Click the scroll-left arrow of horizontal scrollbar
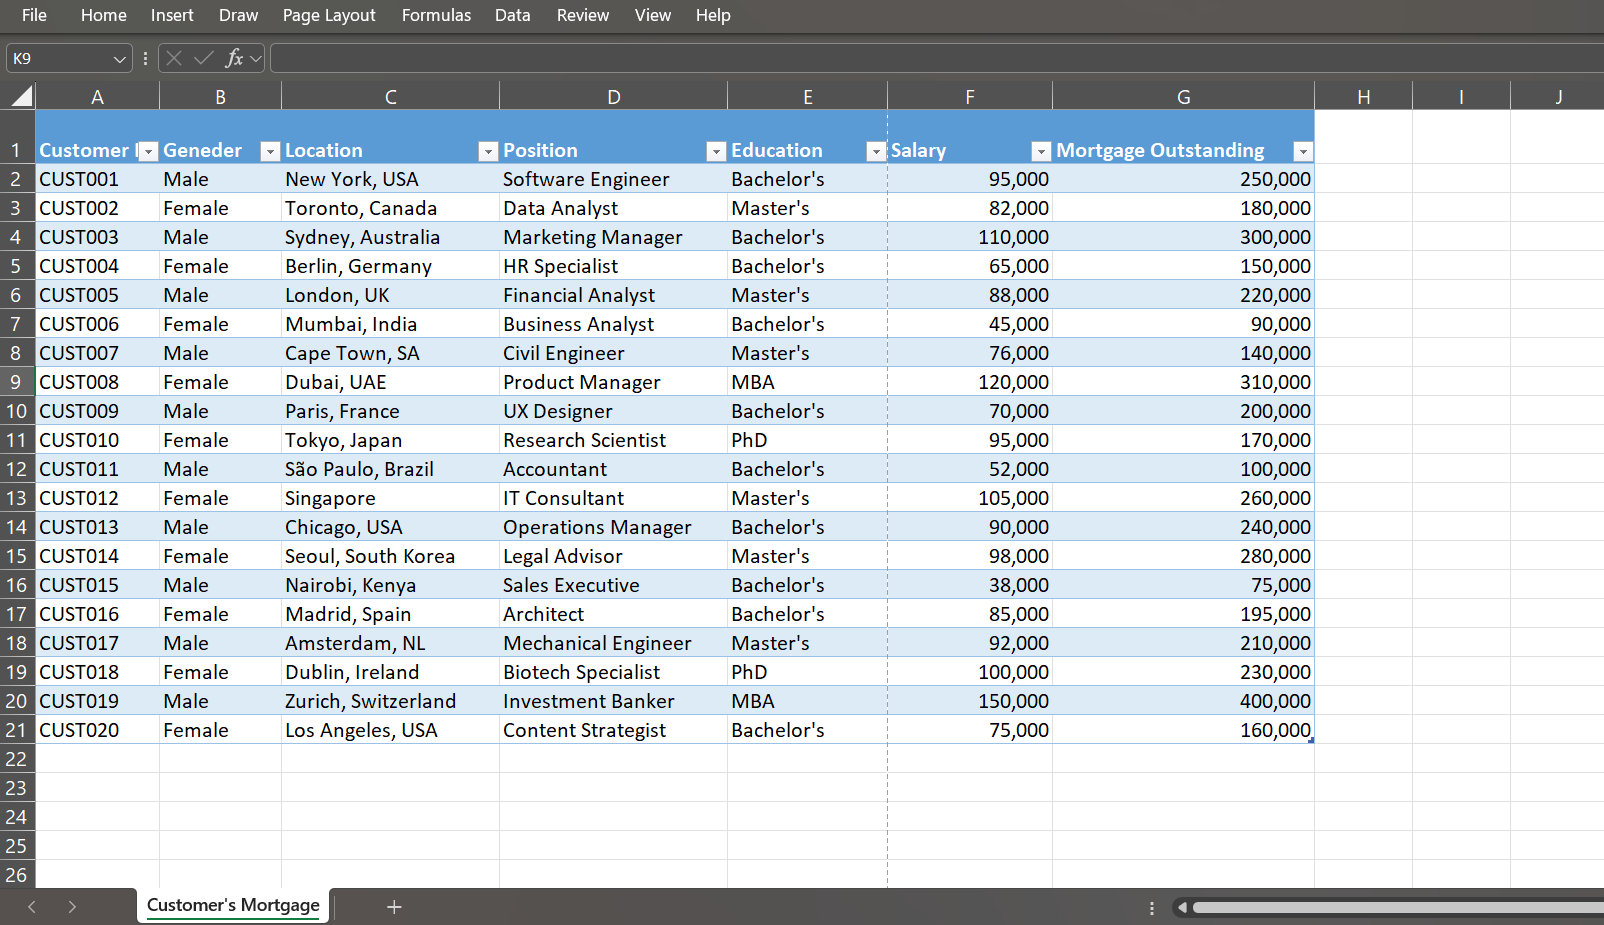This screenshot has height=925, width=1604. (1182, 908)
